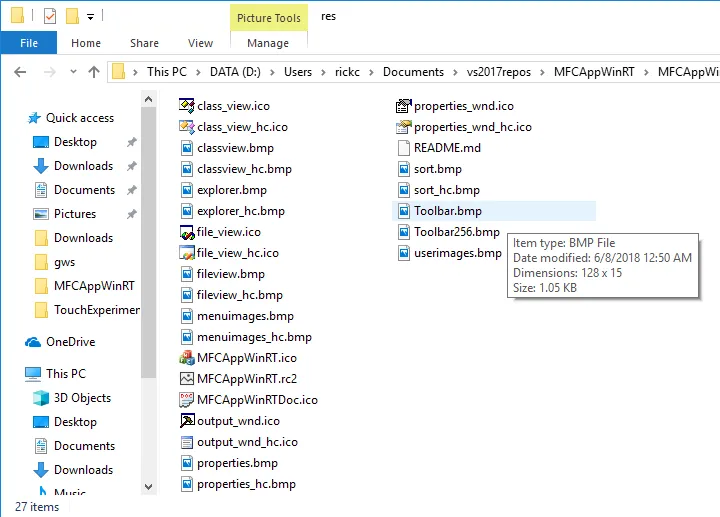Viewport: 720px width, 517px height.
Task: Go up one folder level
Action: 94,72
